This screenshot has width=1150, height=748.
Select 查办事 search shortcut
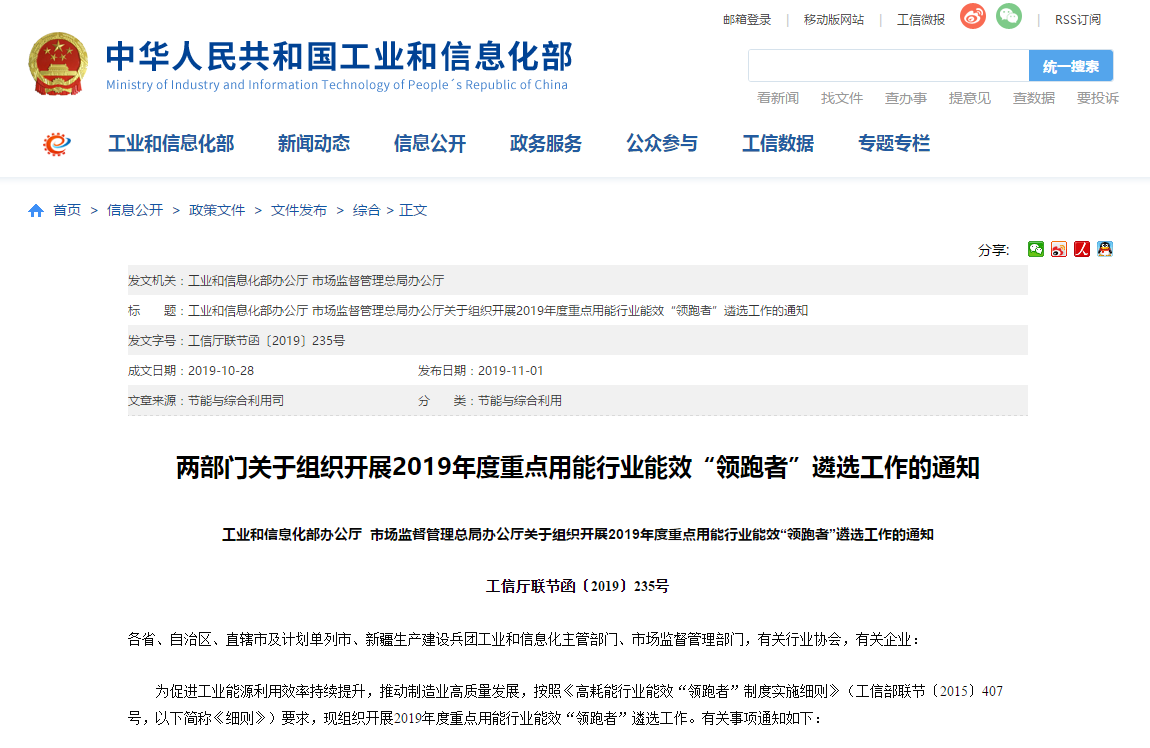pos(906,98)
